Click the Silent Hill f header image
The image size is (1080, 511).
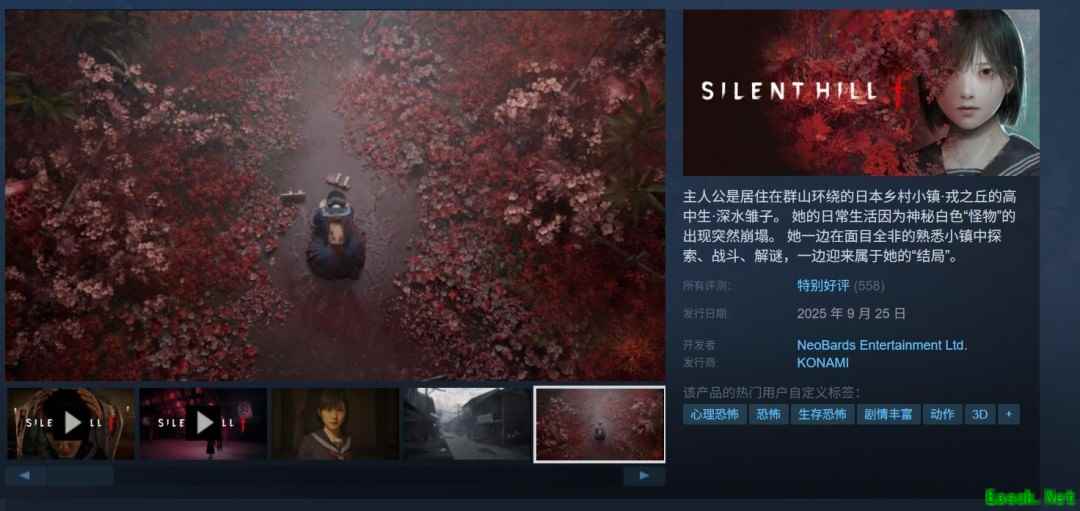tap(861, 92)
